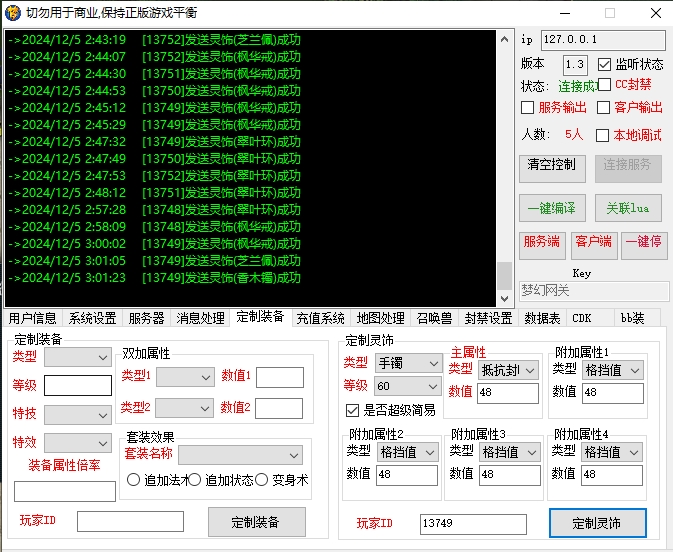Focus the 附加属性1 数值 field

[x=613, y=393]
